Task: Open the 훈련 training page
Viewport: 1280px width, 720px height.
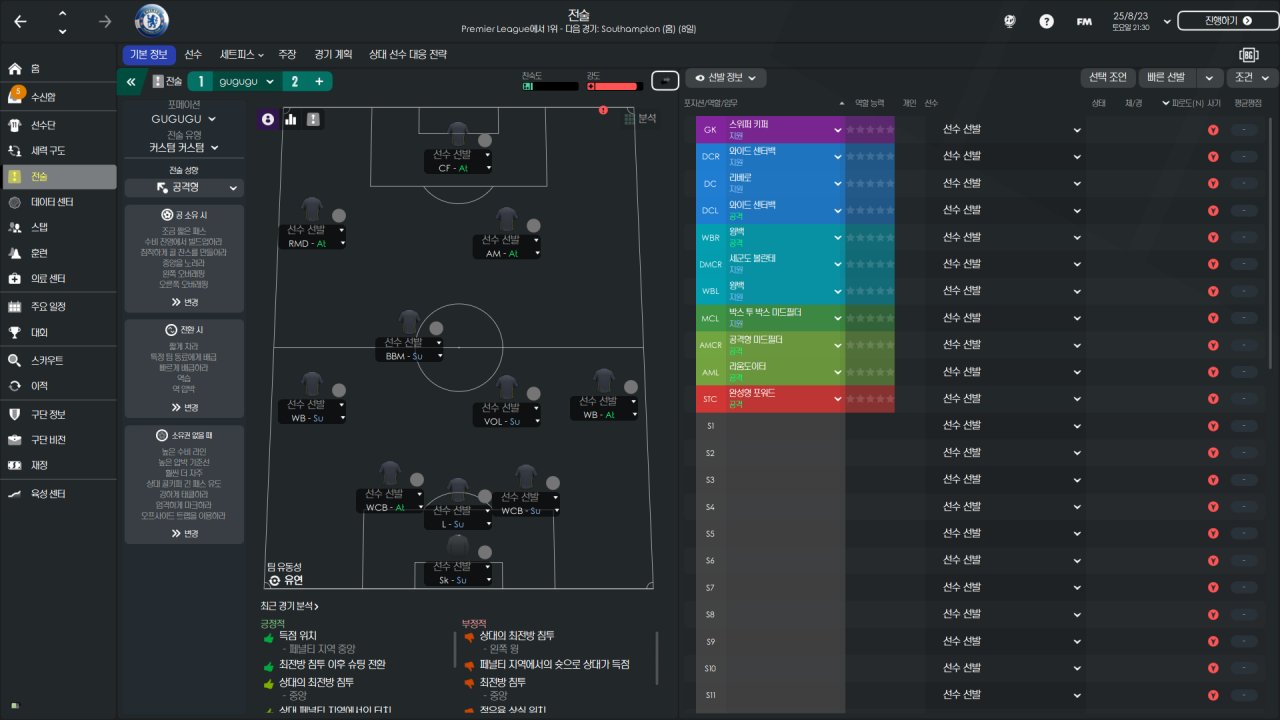Action: tap(58, 253)
